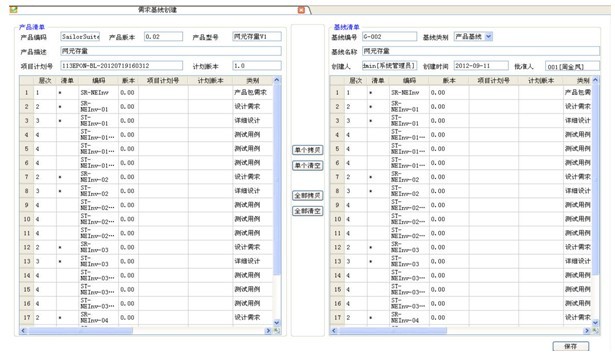Click the 基线编号 input field
The width and height of the screenshot is (615, 361).
point(389,36)
